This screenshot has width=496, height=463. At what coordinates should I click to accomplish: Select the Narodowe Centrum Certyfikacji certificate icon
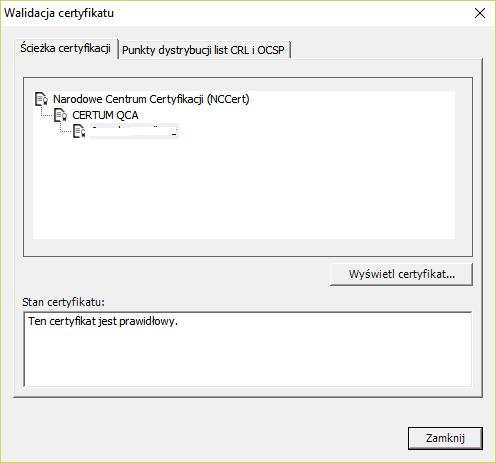tap(42, 99)
